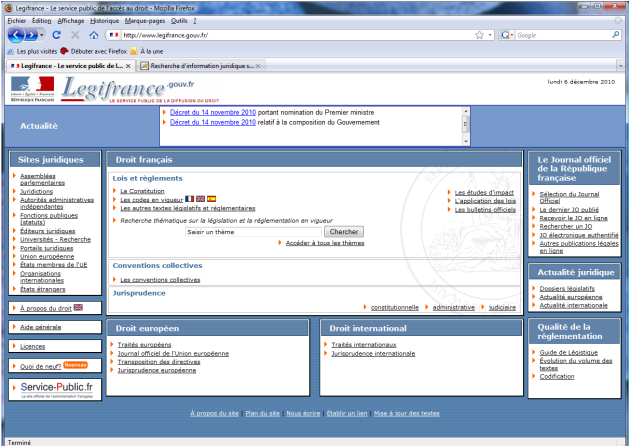Open the Nous écrire footer link

(x=303, y=413)
